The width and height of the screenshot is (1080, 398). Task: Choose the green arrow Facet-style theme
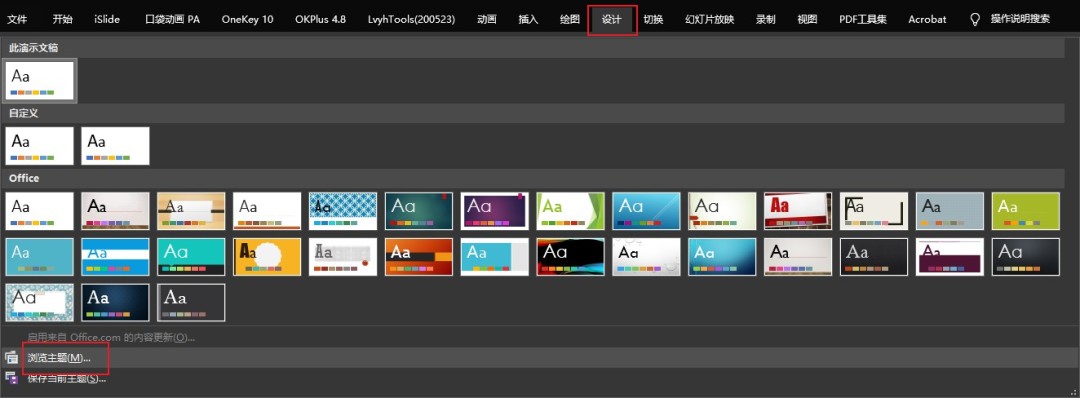click(570, 211)
